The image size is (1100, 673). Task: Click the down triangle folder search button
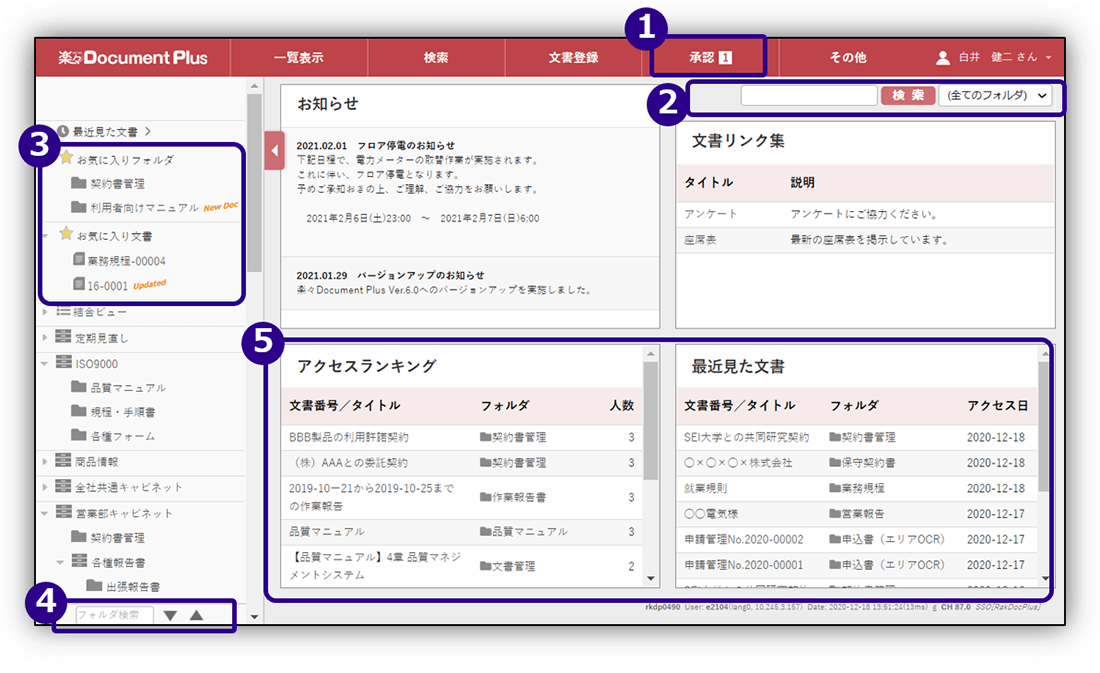point(170,615)
